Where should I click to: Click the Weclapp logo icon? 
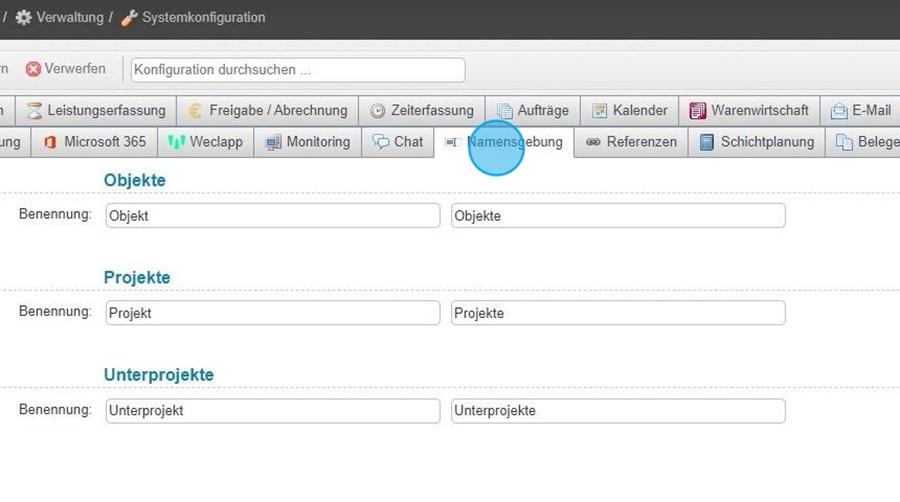point(177,142)
